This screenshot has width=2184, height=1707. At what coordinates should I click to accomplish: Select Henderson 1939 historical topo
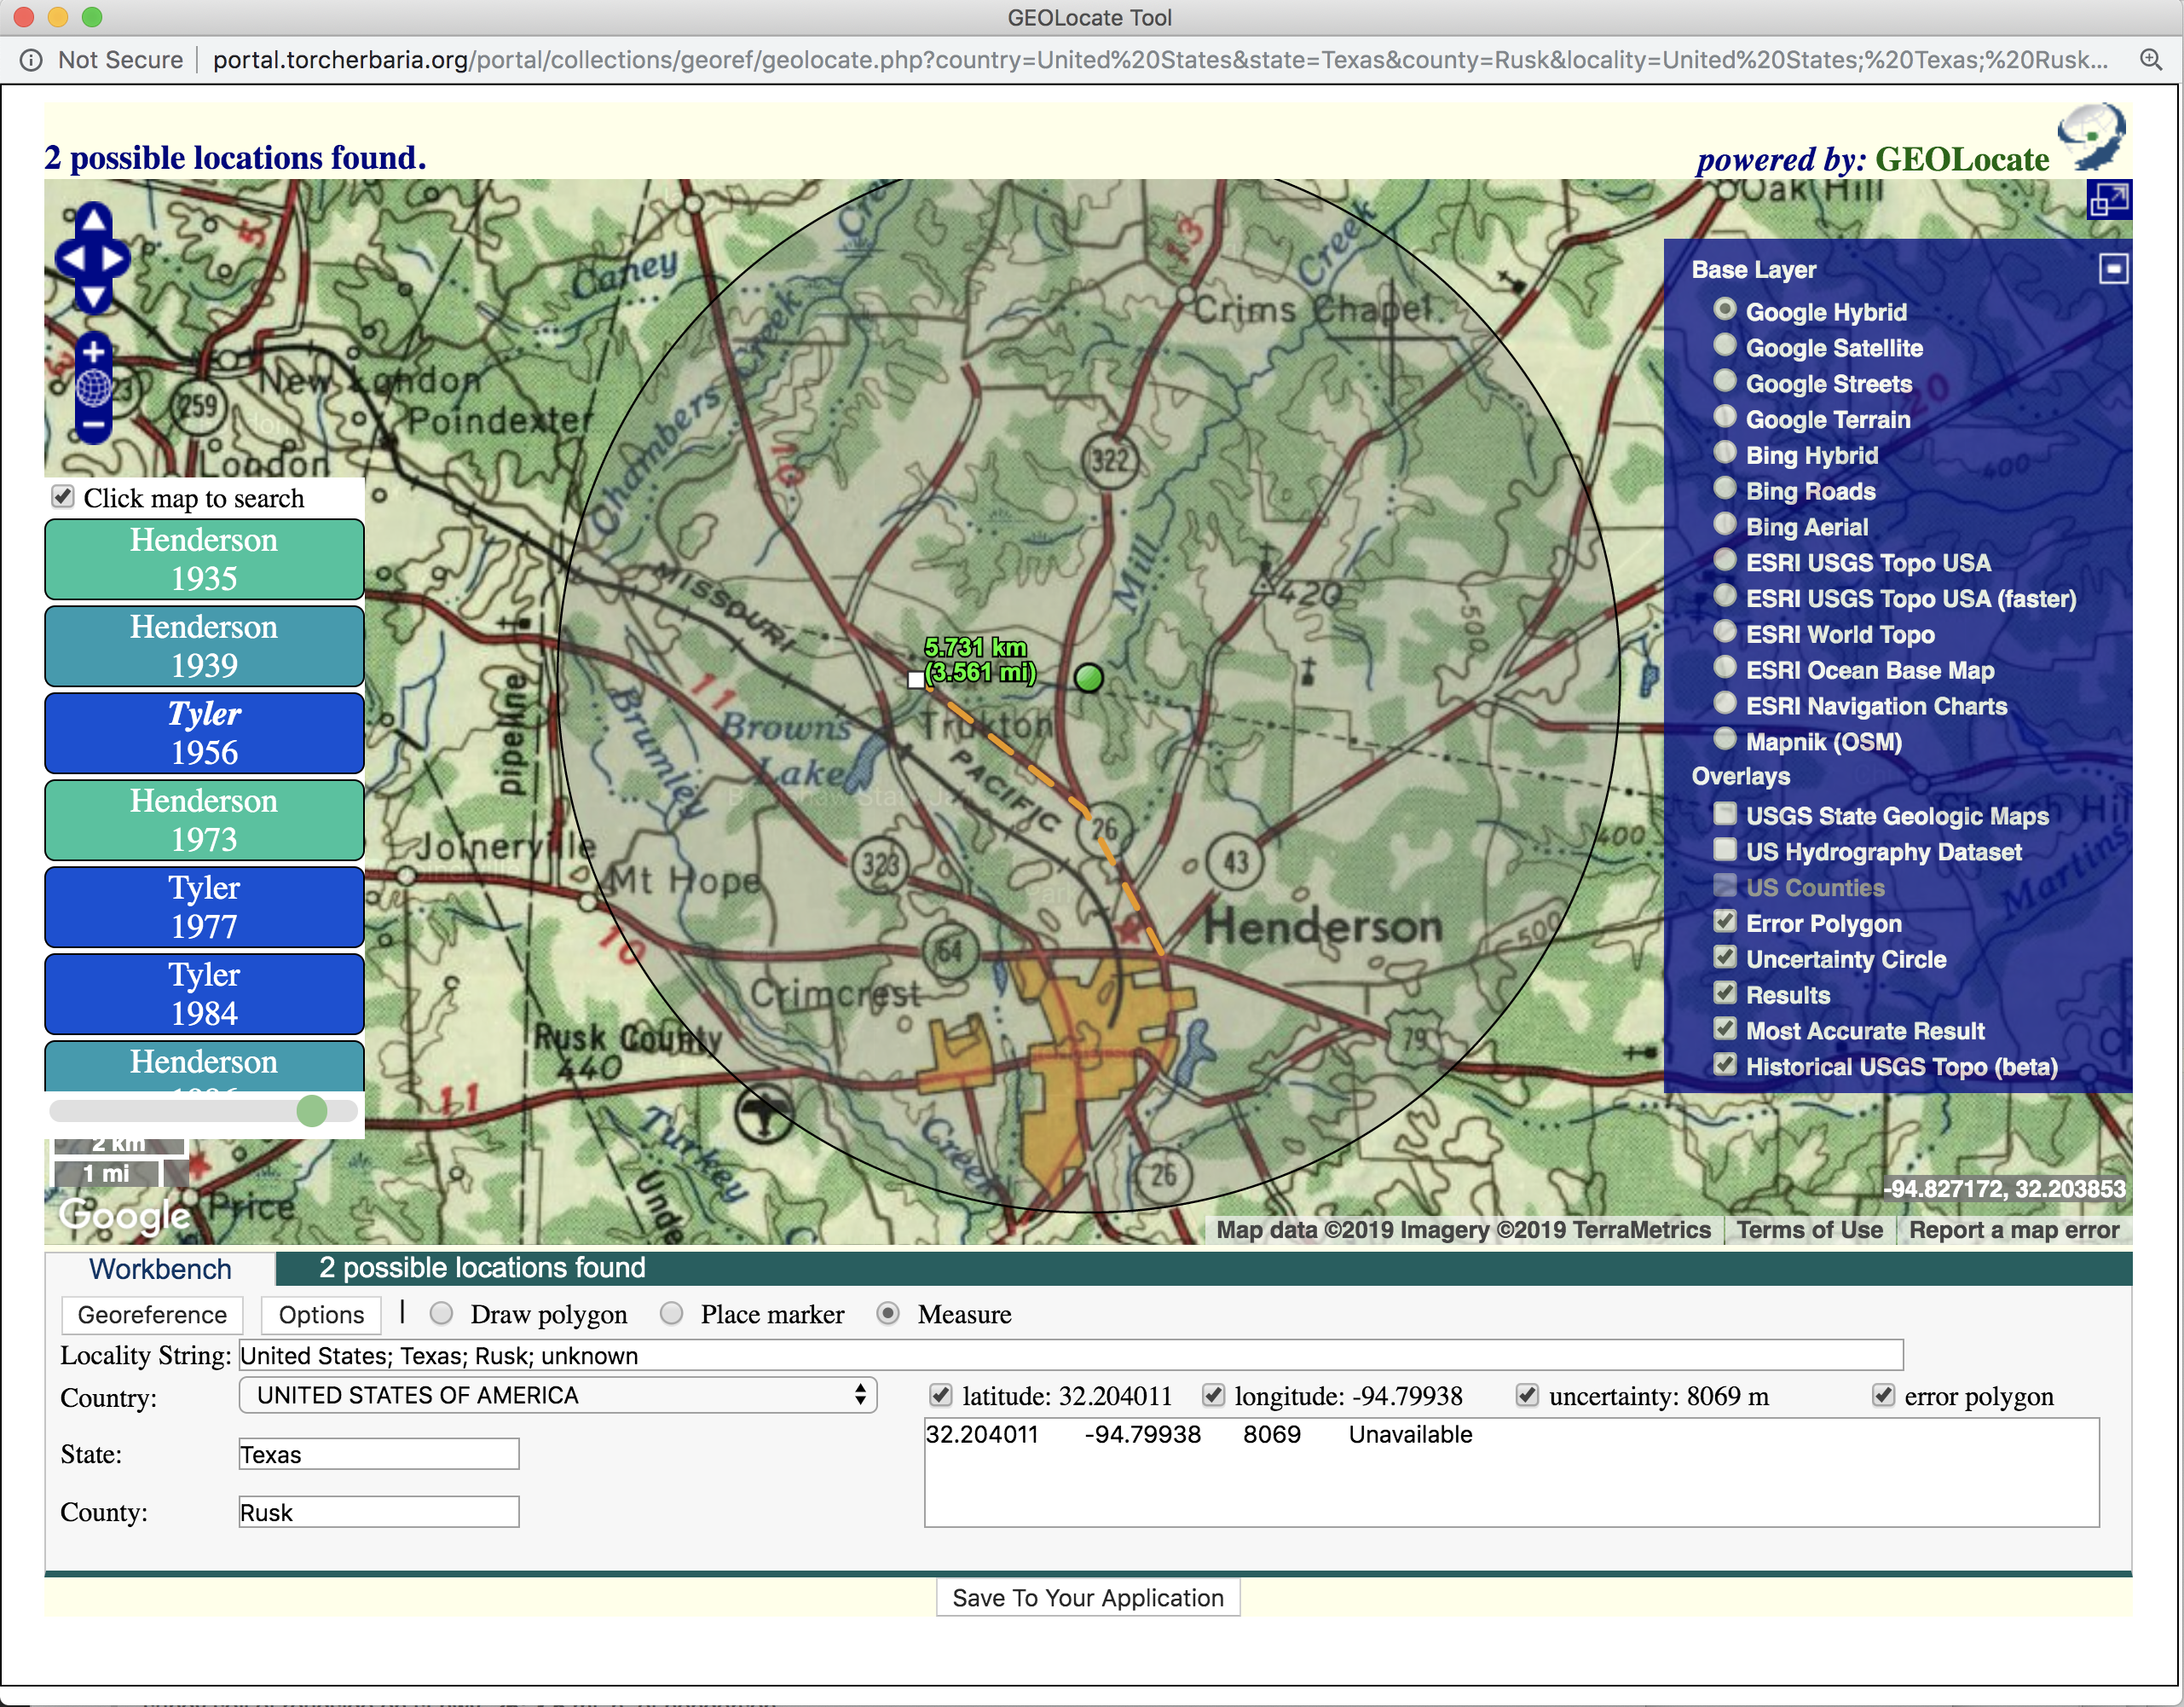[x=204, y=646]
